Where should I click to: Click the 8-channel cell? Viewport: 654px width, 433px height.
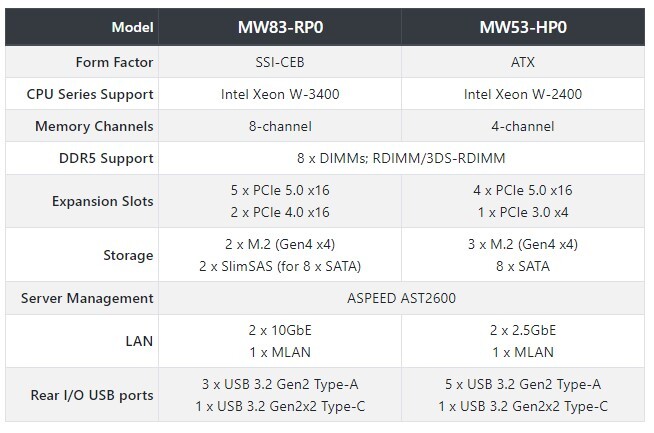280,126
